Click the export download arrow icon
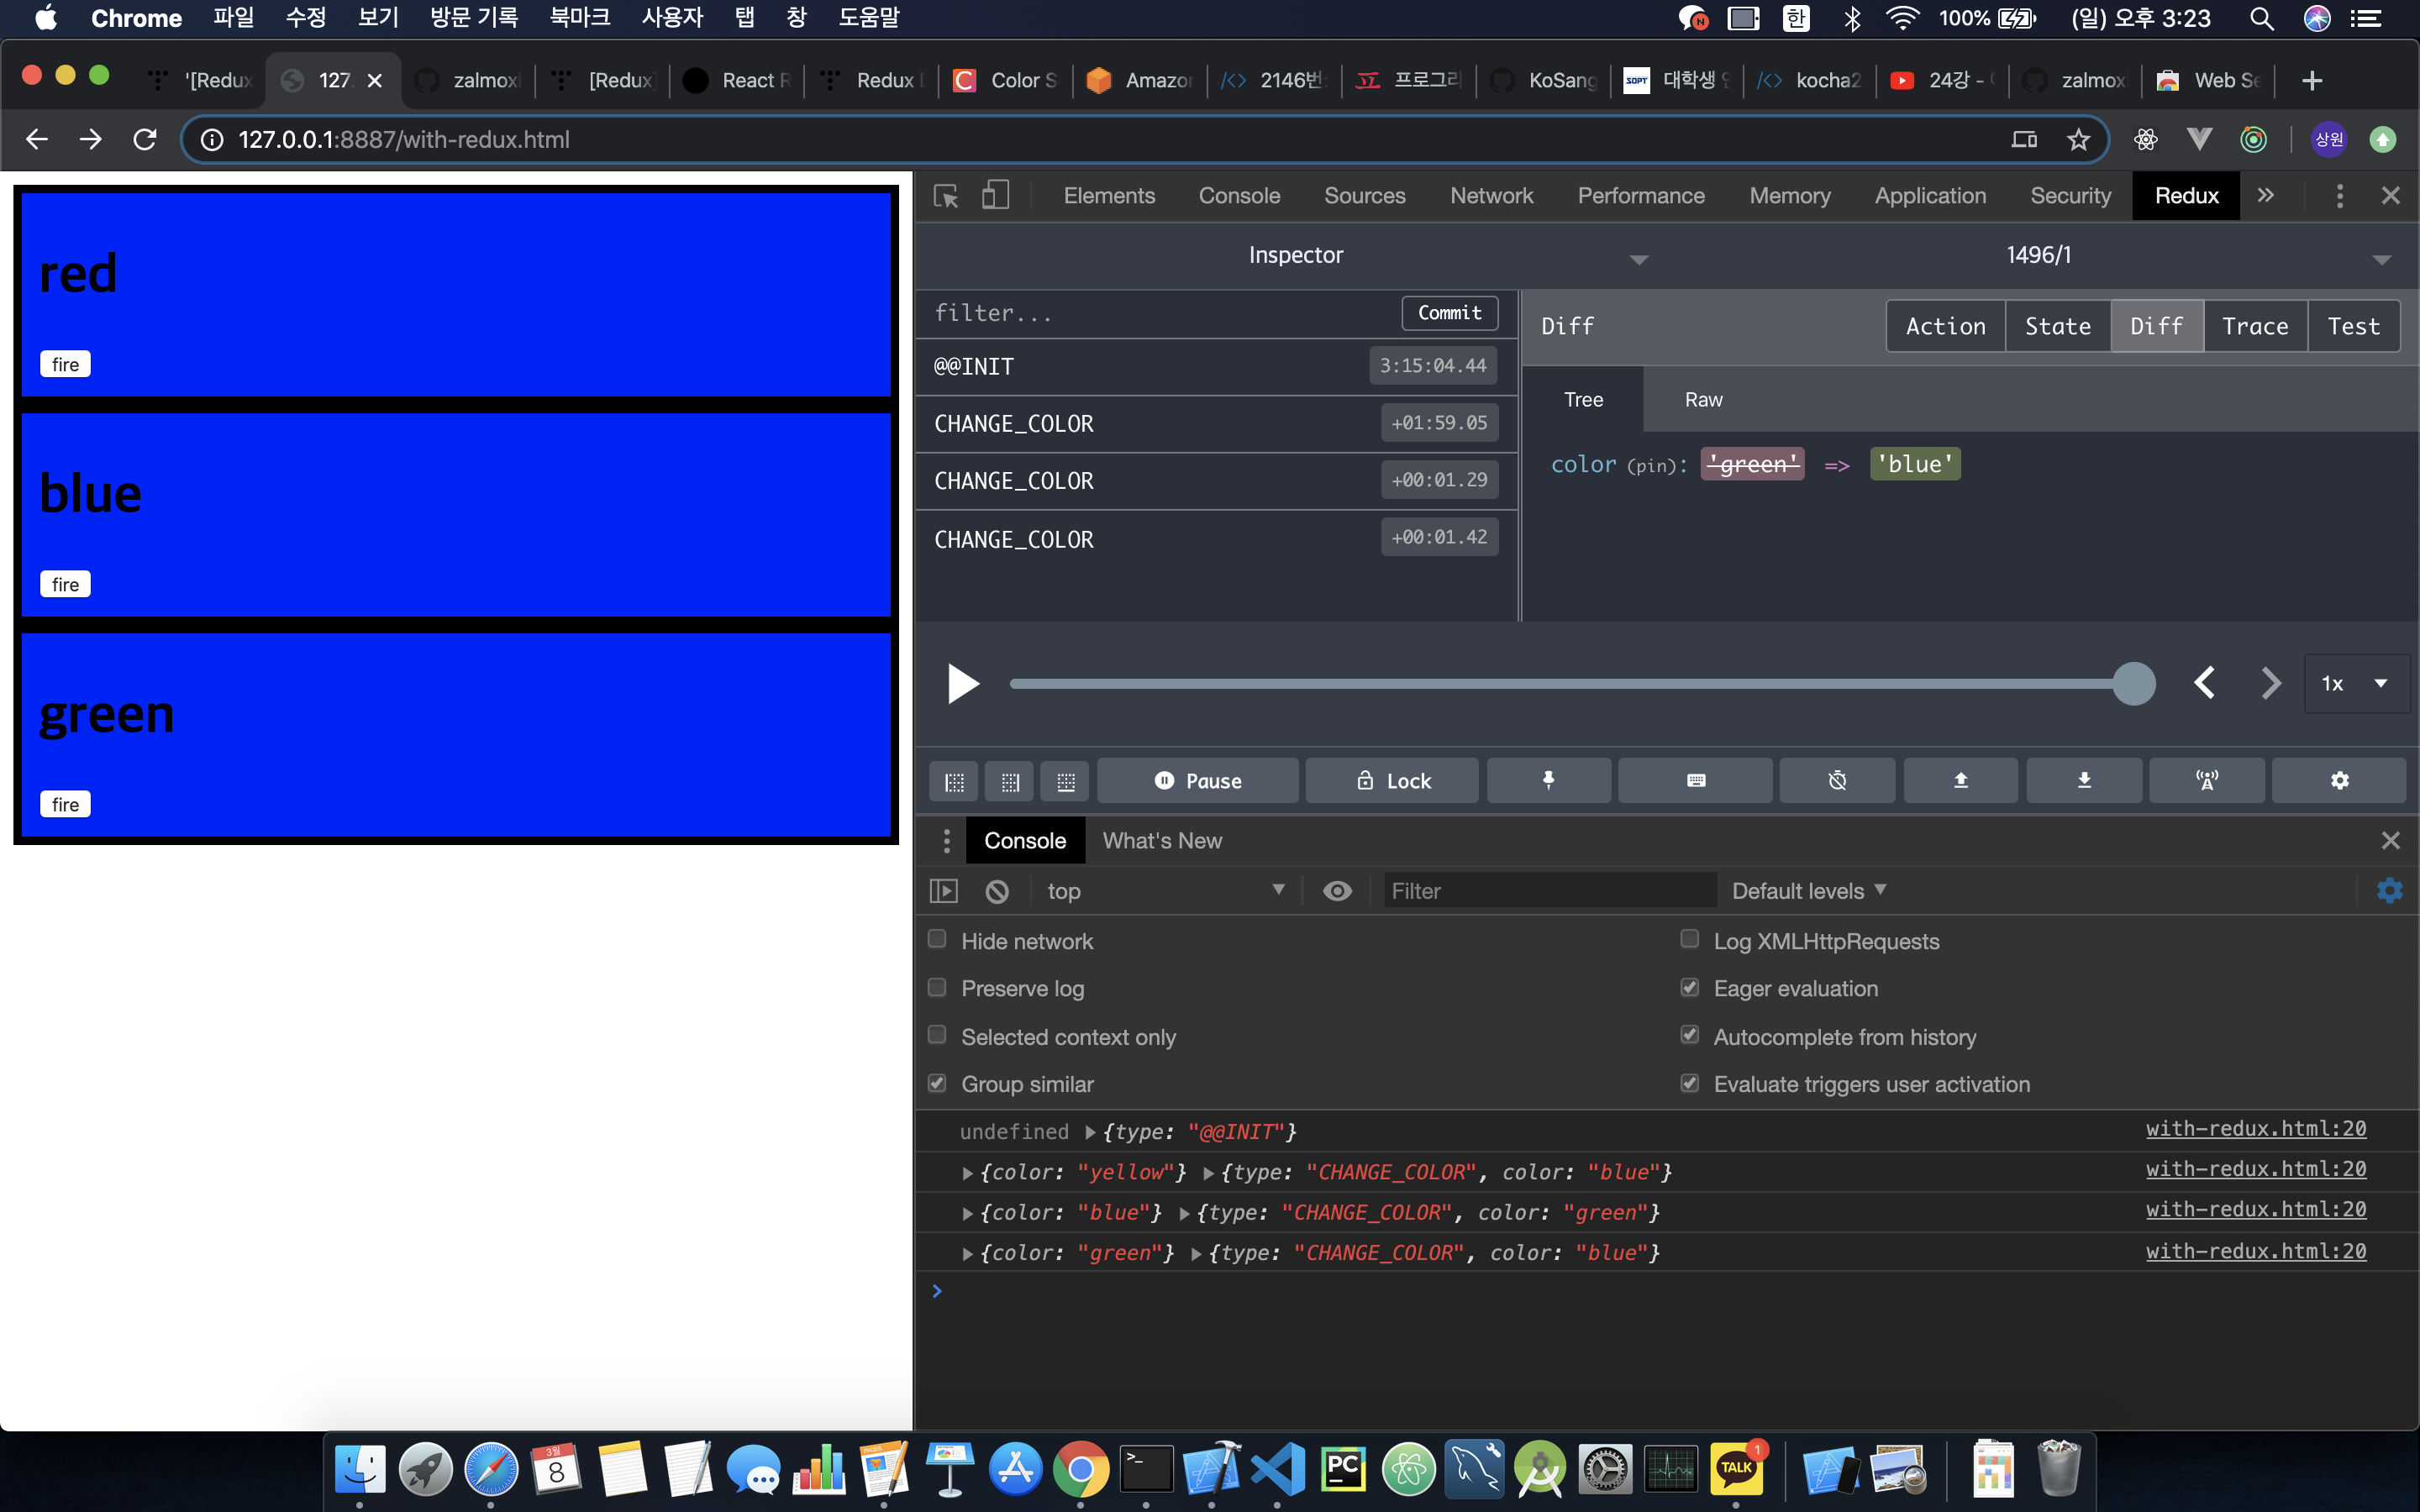 click(2084, 780)
